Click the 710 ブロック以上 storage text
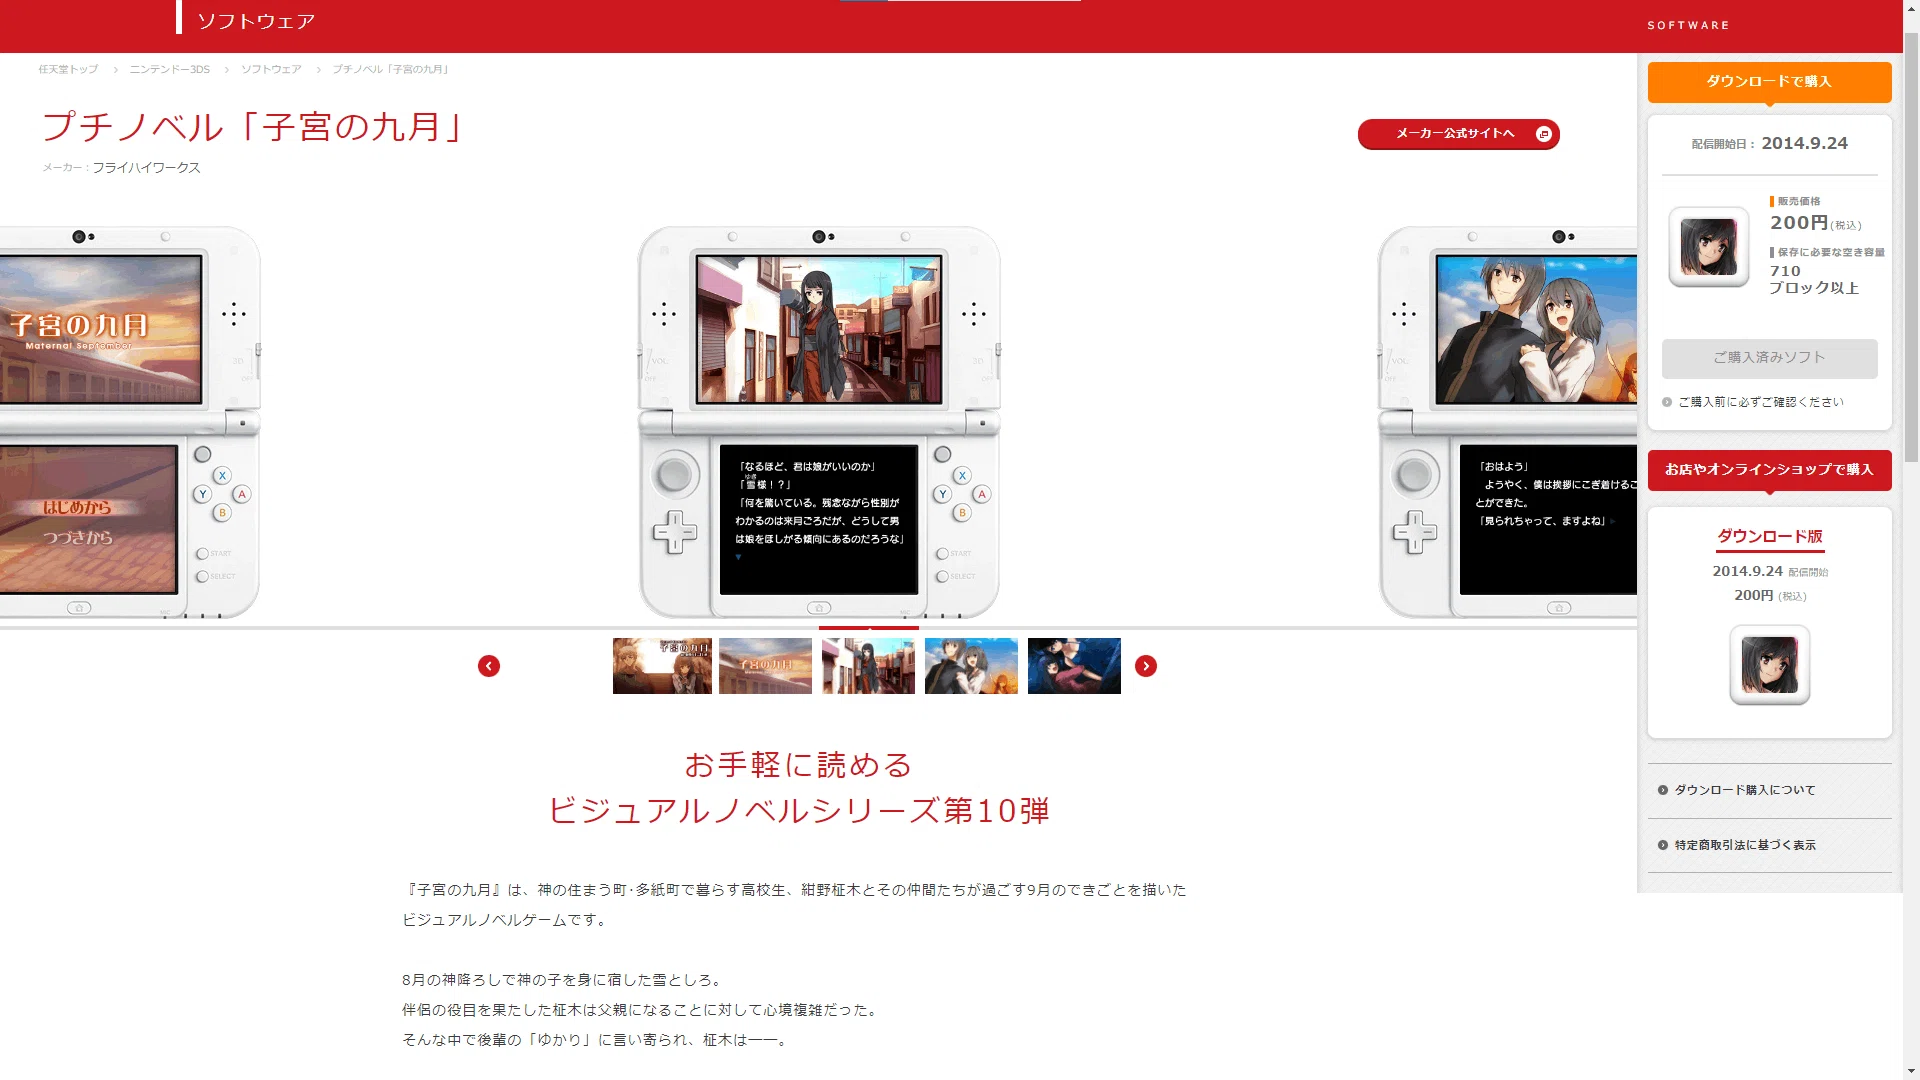Image resolution: width=1920 pixels, height=1080 pixels. tap(1814, 279)
